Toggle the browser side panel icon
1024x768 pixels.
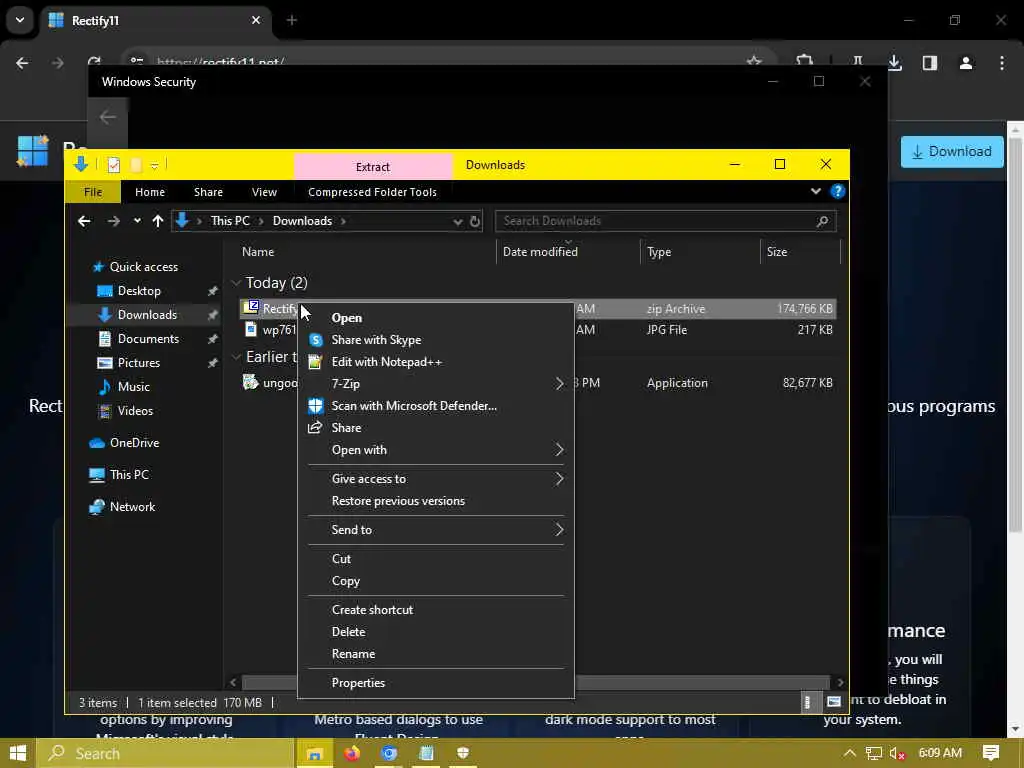point(930,63)
